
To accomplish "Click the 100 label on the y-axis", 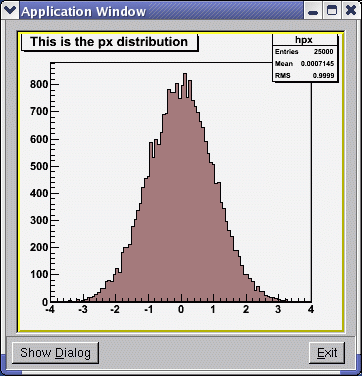I will point(39,275).
